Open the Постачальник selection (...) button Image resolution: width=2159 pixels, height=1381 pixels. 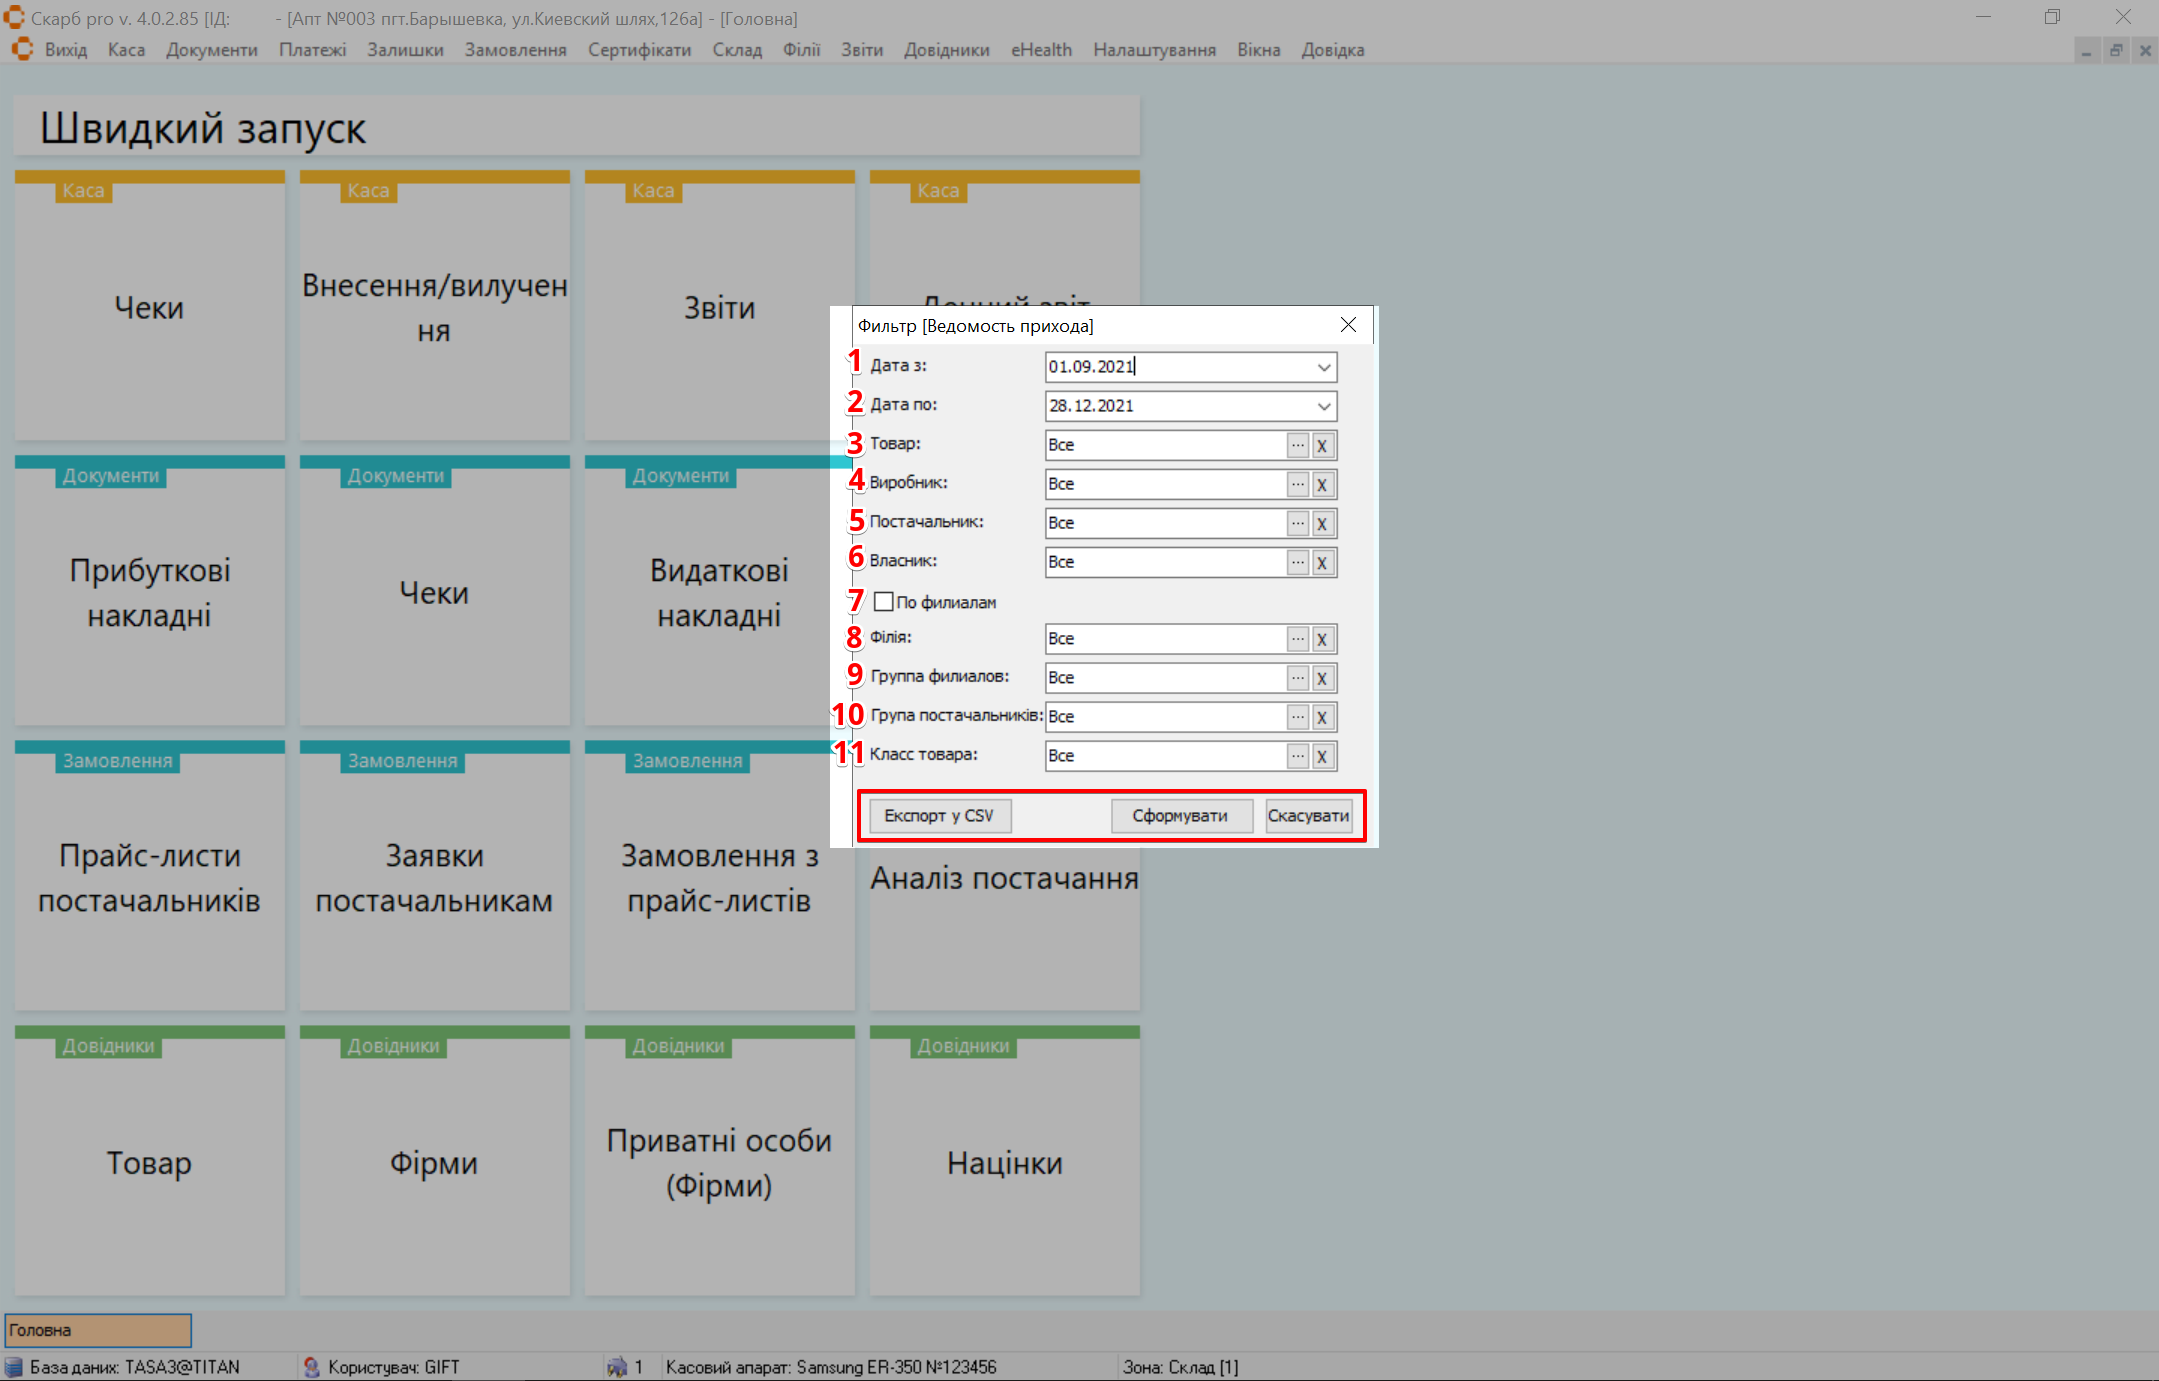(1297, 523)
